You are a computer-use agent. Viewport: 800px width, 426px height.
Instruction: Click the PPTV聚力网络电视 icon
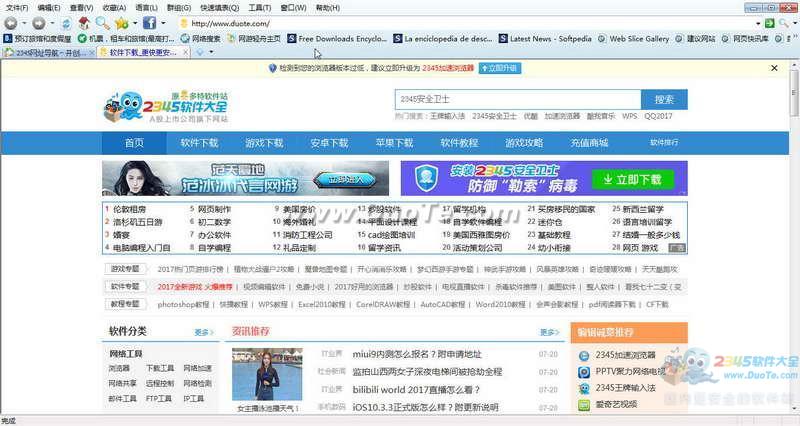584,372
